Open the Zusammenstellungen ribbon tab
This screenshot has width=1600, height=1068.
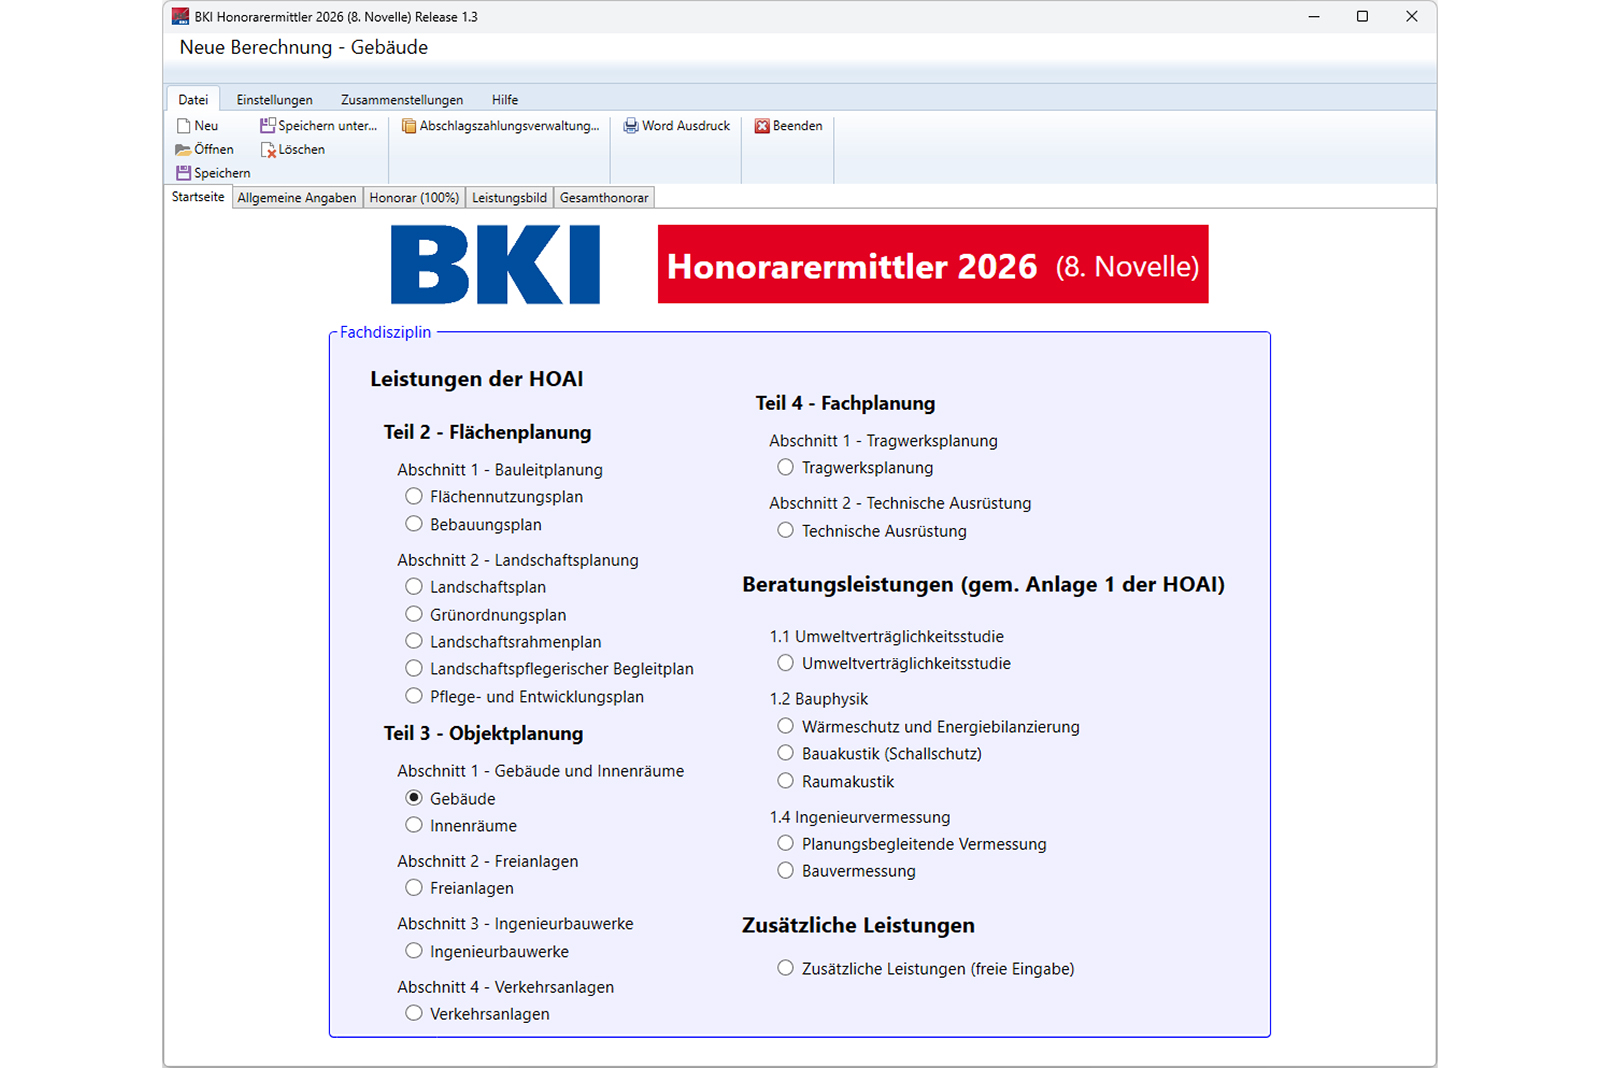[x=402, y=99]
